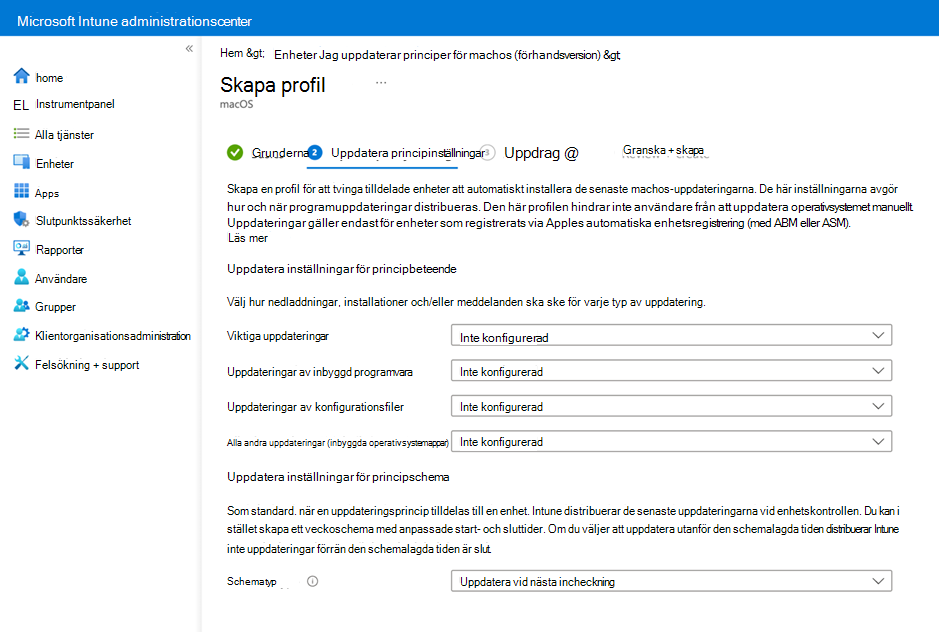Click the Grupper people icon

click(x=22, y=306)
